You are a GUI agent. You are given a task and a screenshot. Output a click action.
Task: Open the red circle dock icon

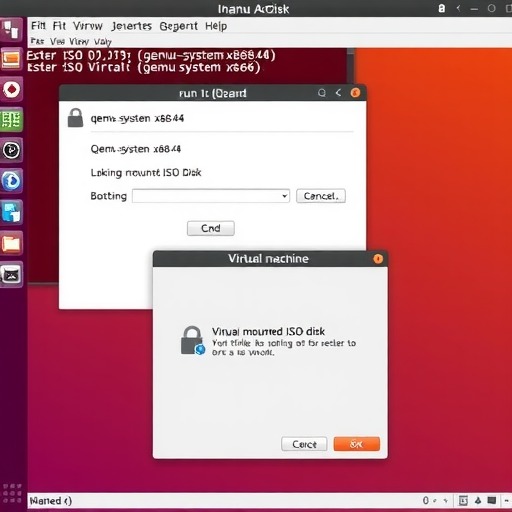click(x=11, y=89)
